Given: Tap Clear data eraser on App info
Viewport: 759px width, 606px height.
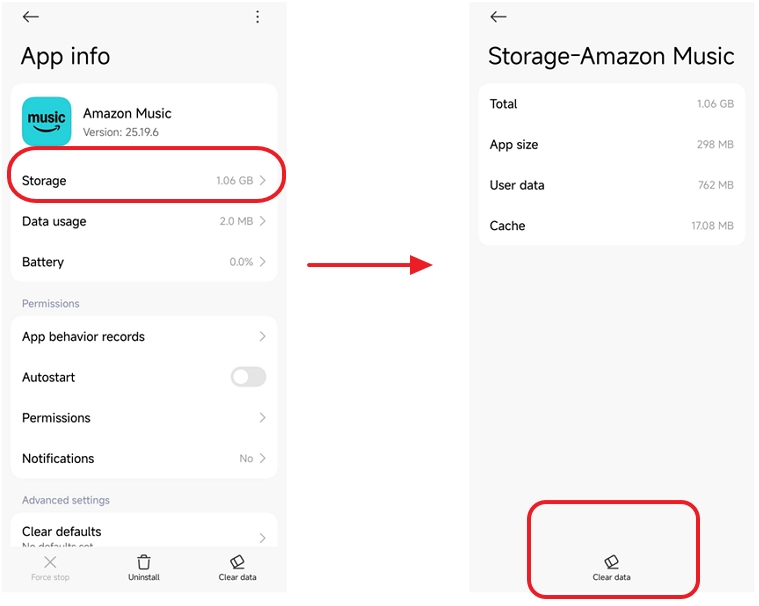Looking at the screenshot, I should tap(237, 562).
